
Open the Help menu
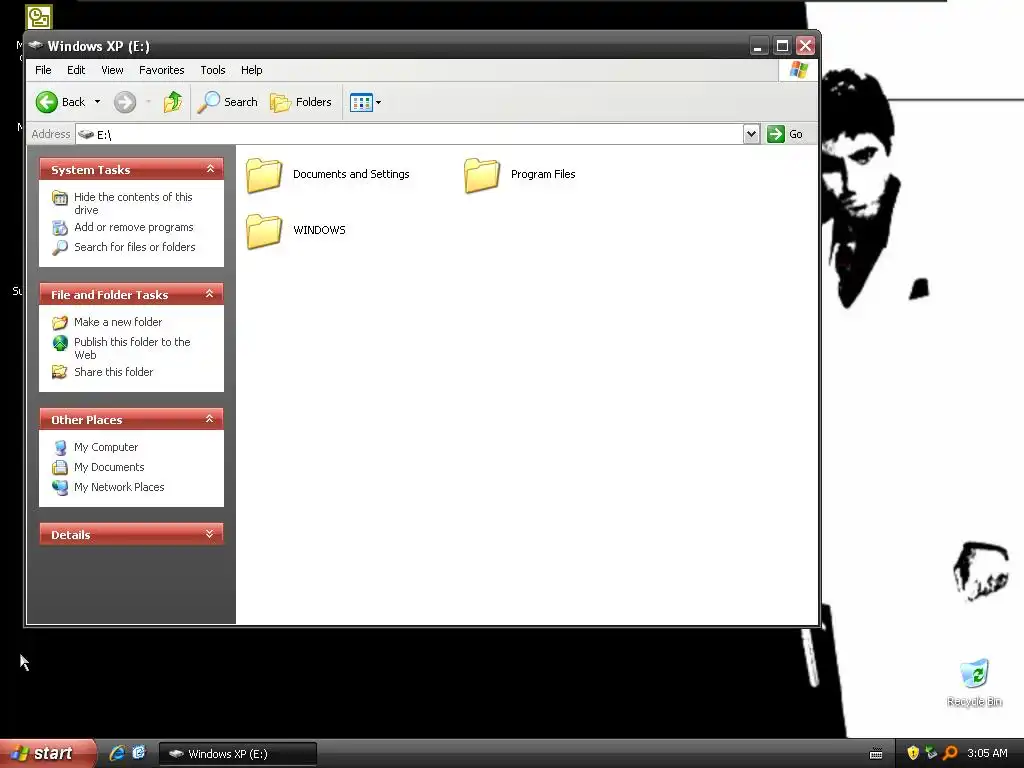point(251,70)
